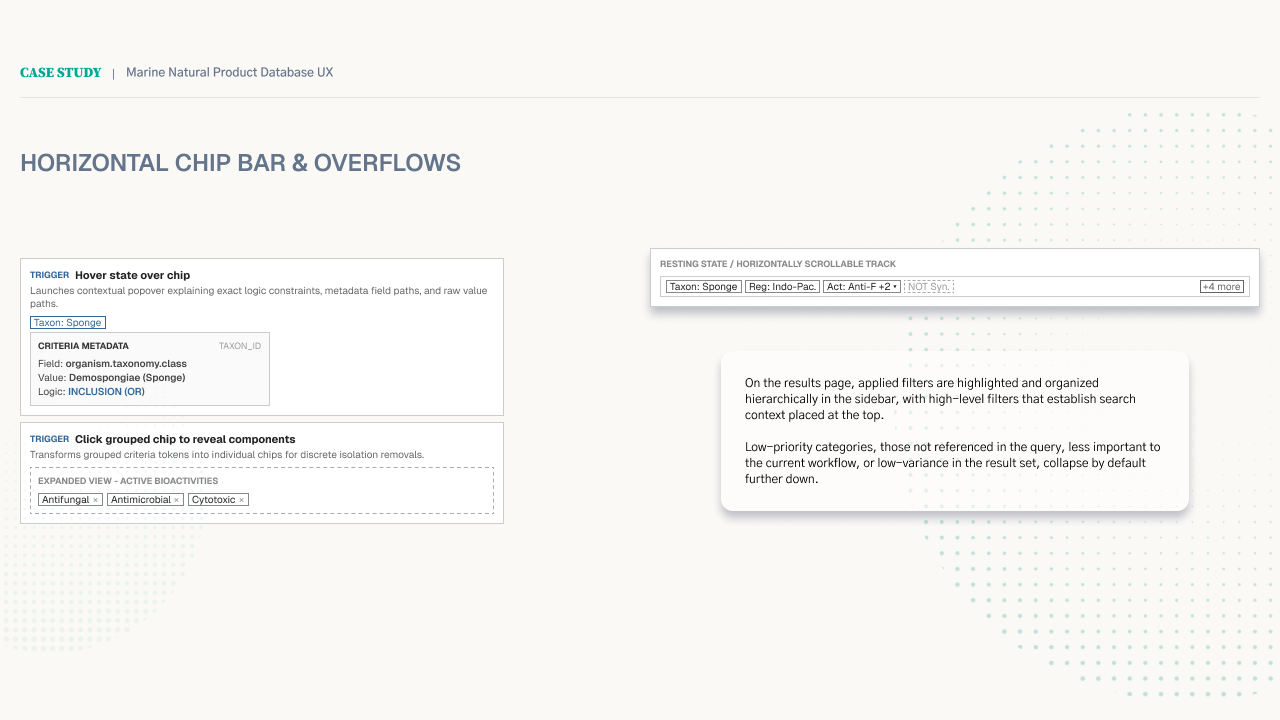Image resolution: width=1280 pixels, height=720 pixels.
Task: Click the 'HORIZONTAL CHIP BAR & OVERFLOWS' title
Action: (x=241, y=163)
